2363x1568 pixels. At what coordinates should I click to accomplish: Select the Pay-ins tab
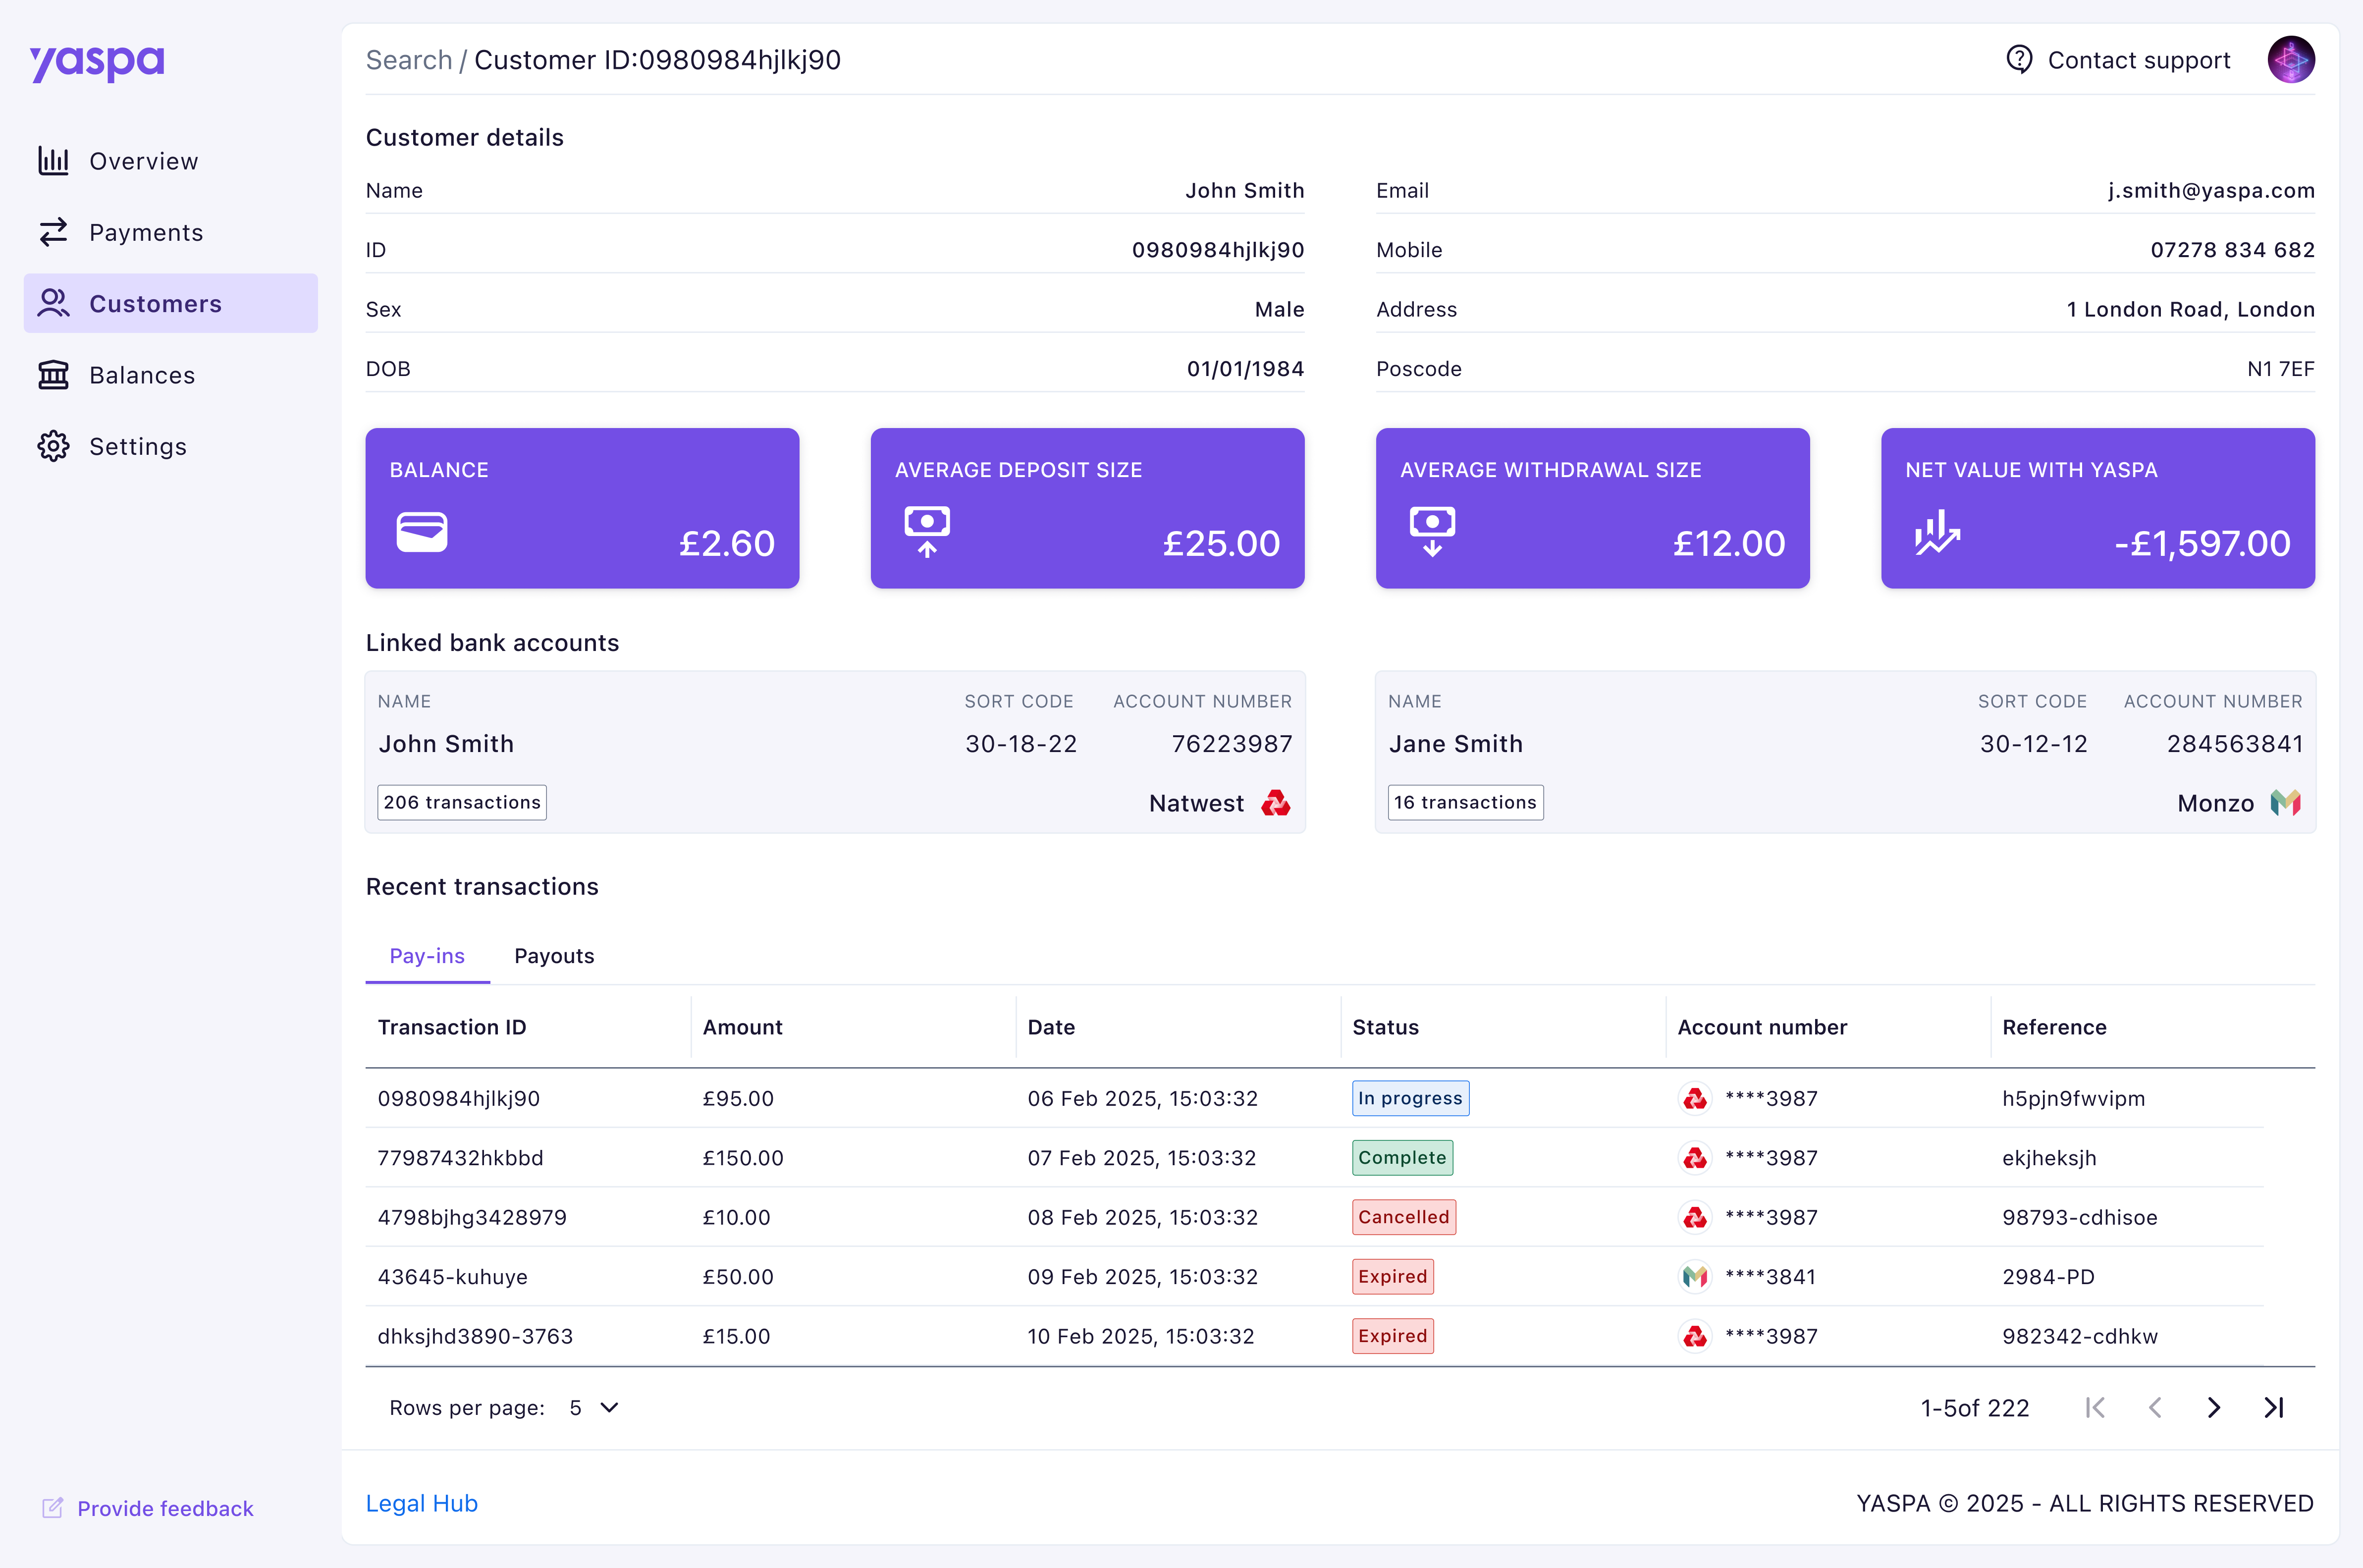(427, 956)
